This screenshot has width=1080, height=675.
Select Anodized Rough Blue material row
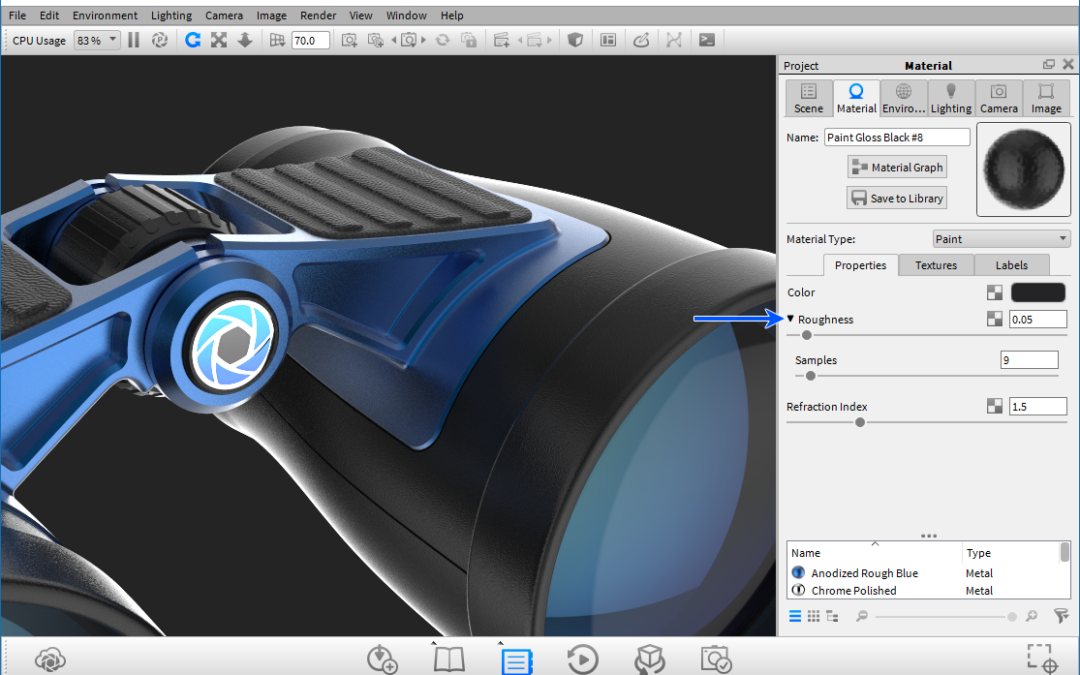coord(926,573)
